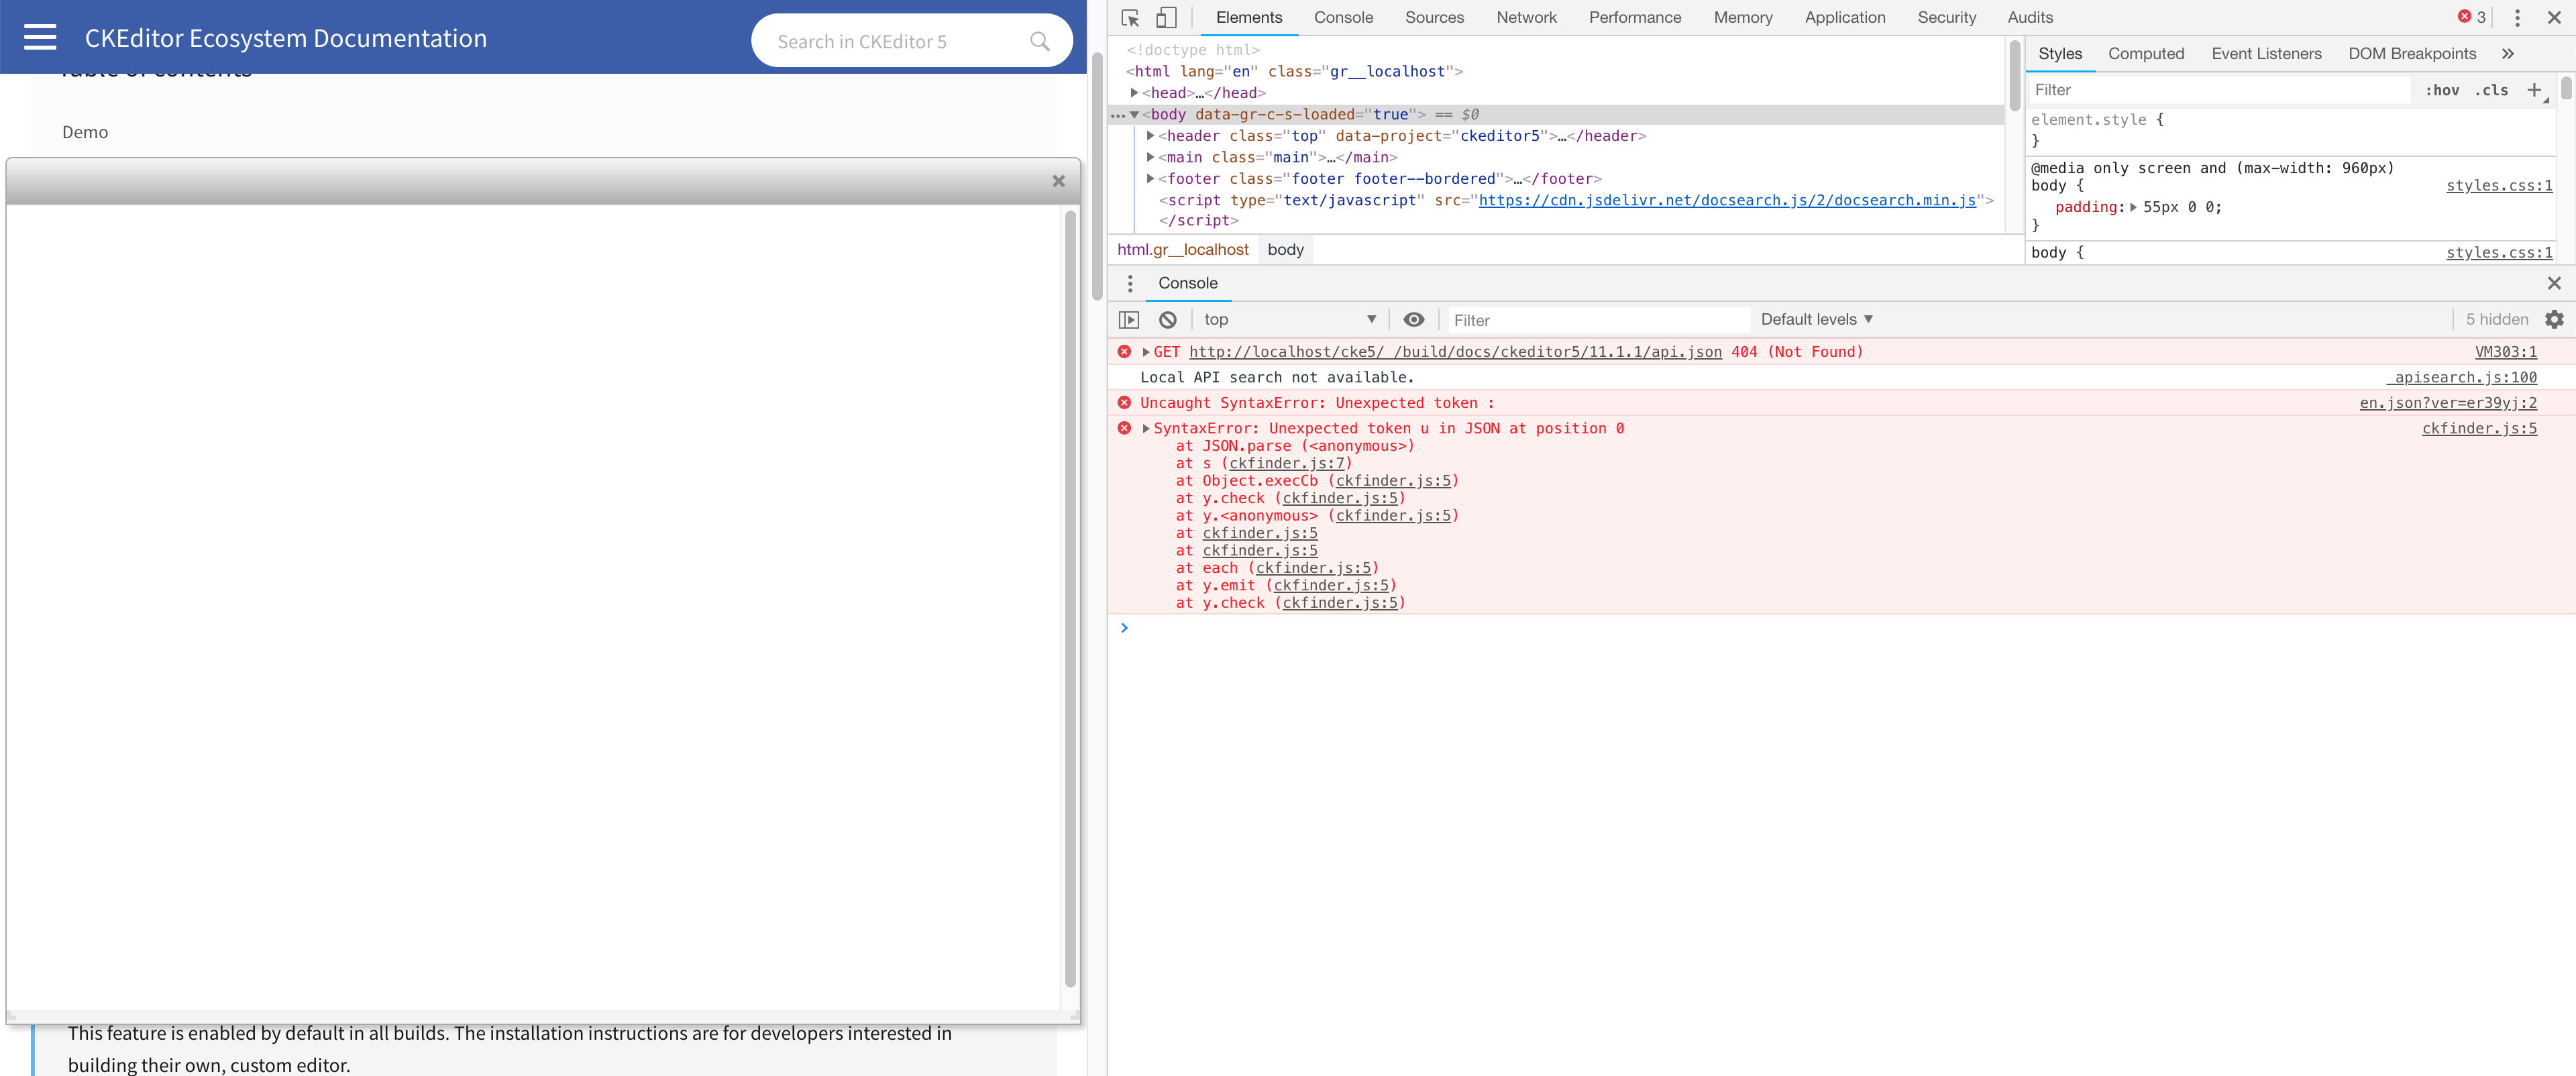
Task: Open console settings with the gear icon
Action: pos(2556,319)
